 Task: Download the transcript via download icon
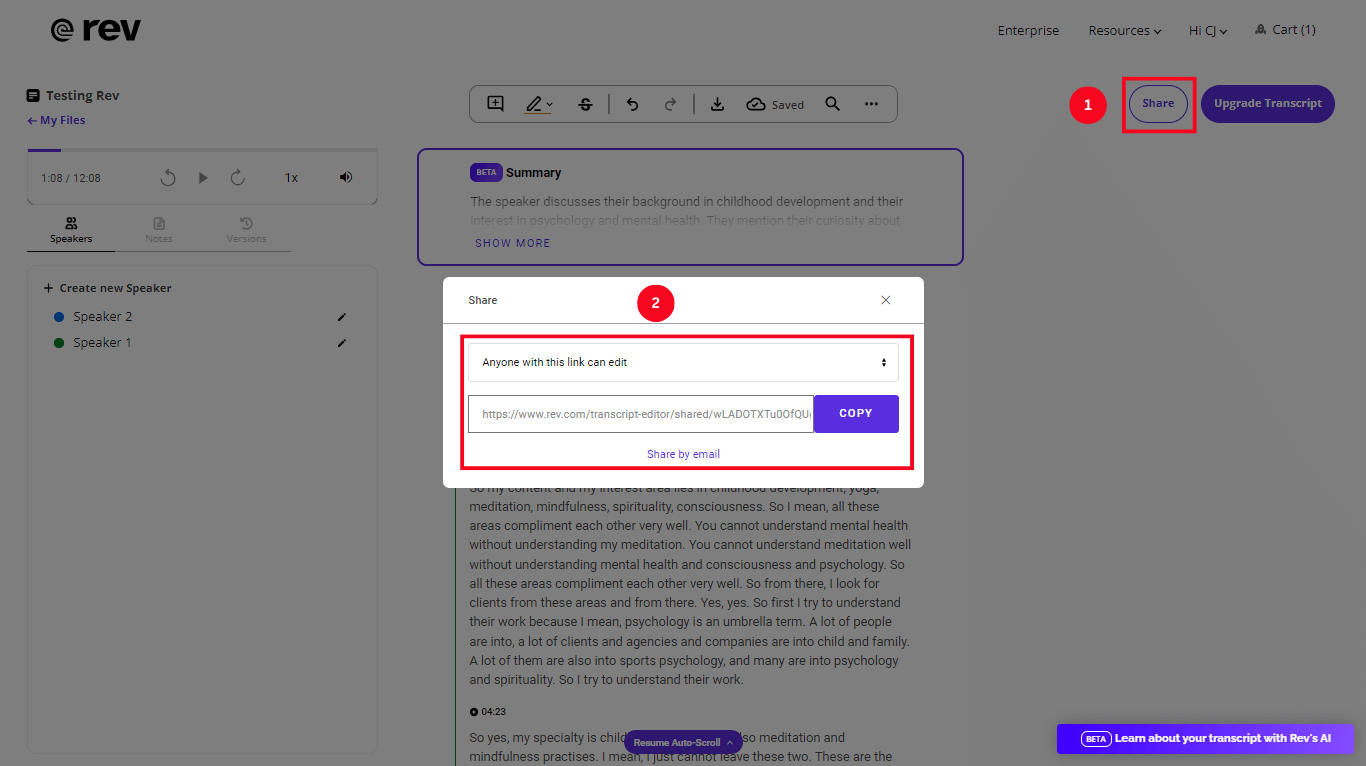(717, 104)
